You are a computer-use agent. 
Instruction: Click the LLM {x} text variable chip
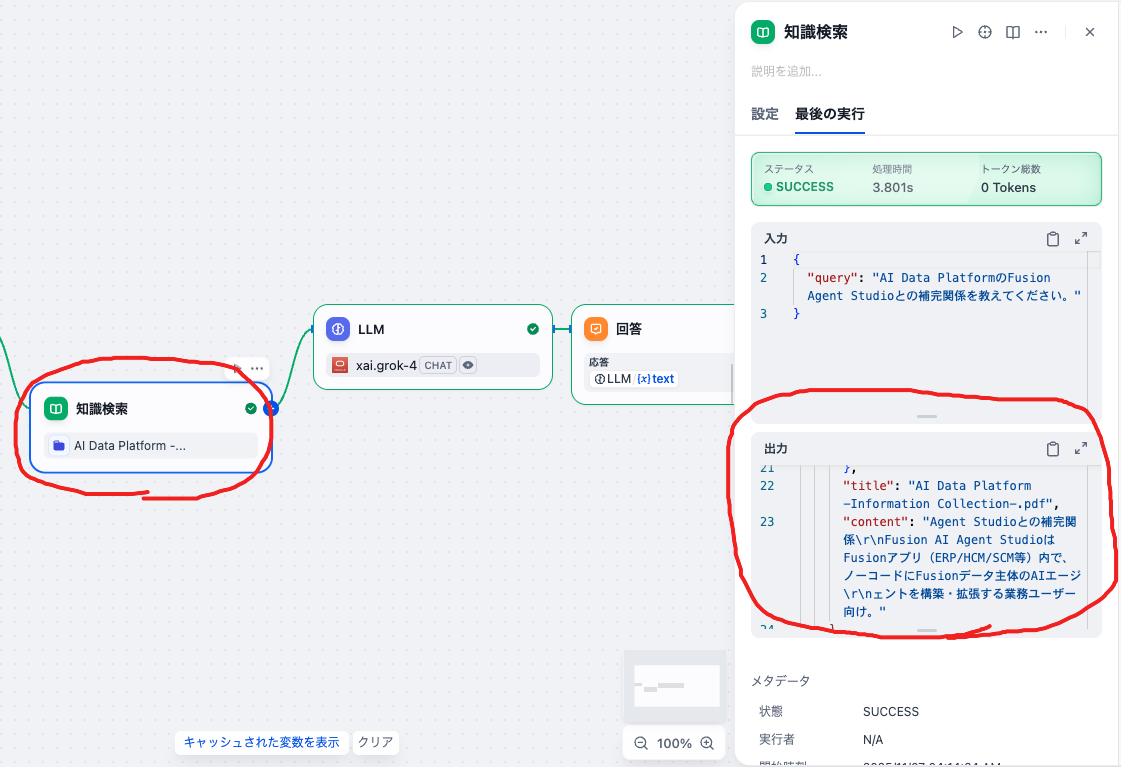point(634,379)
